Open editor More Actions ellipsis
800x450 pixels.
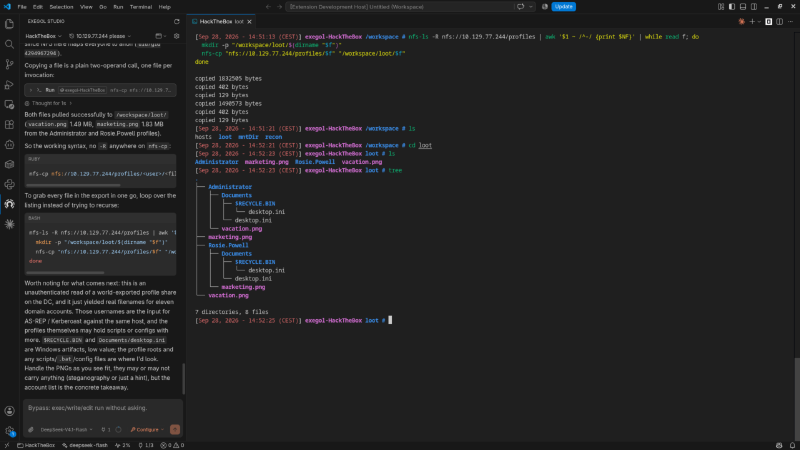pyautogui.click(x=791, y=21)
